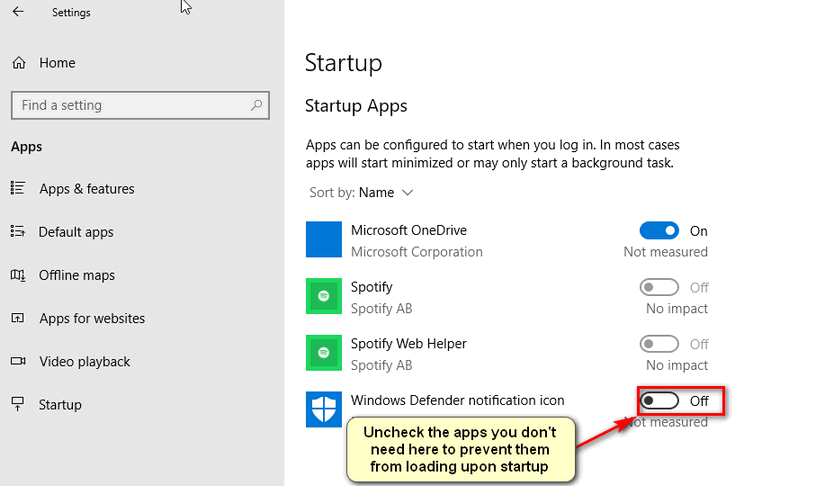Screen dimensions: 816x486
Task: Enable the Spotify startup toggle
Action: tap(659, 287)
